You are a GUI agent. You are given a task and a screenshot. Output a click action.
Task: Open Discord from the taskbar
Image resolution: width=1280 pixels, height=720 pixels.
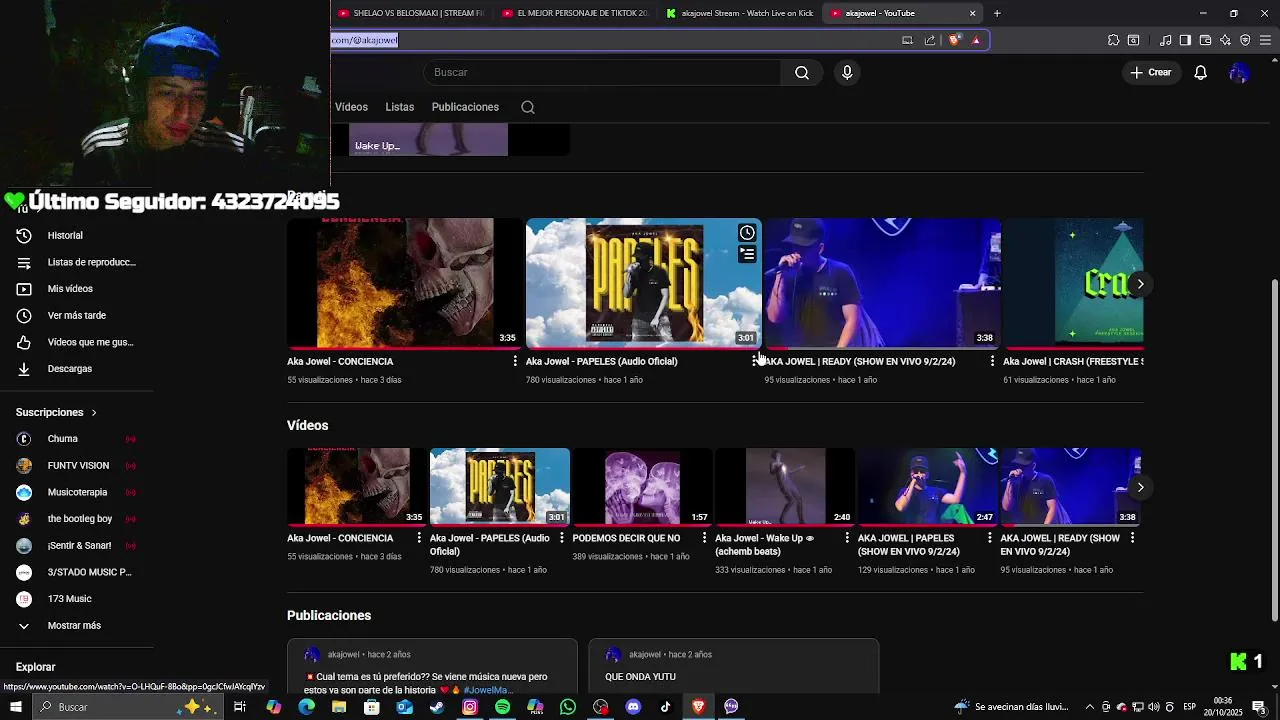pyautogui.click(x=633, y=707)
